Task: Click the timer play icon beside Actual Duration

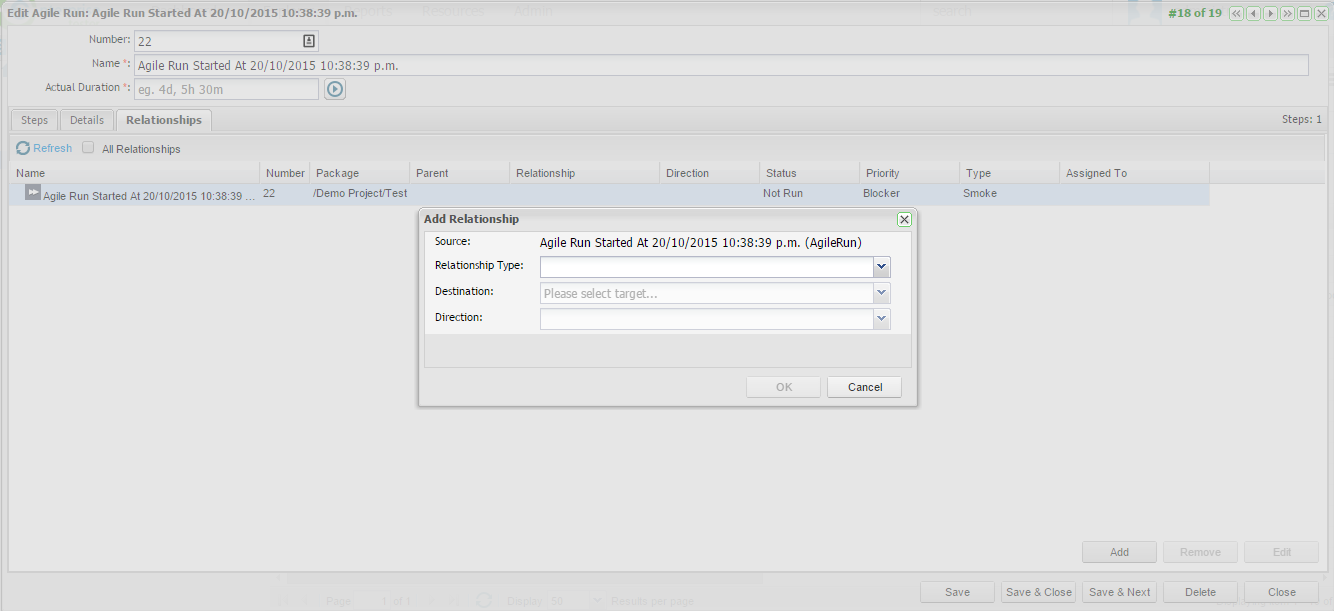Action: 334,89
